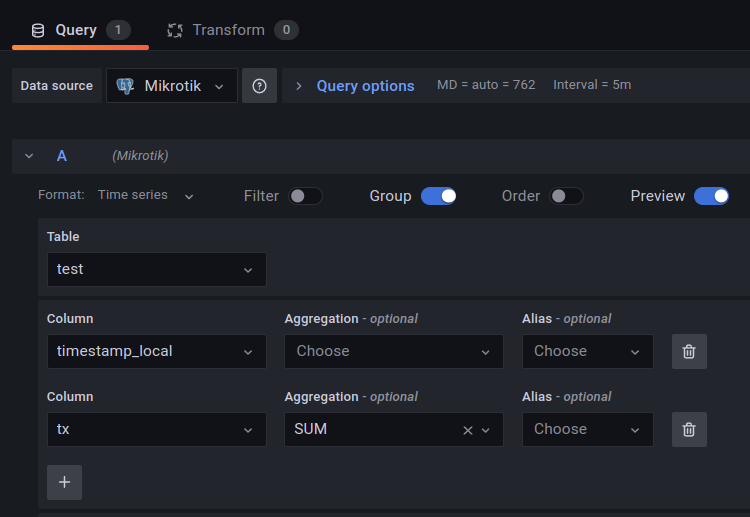750x517 pixels.
Task: Add a new column with plus button
Action: click(x=64, y=482)
